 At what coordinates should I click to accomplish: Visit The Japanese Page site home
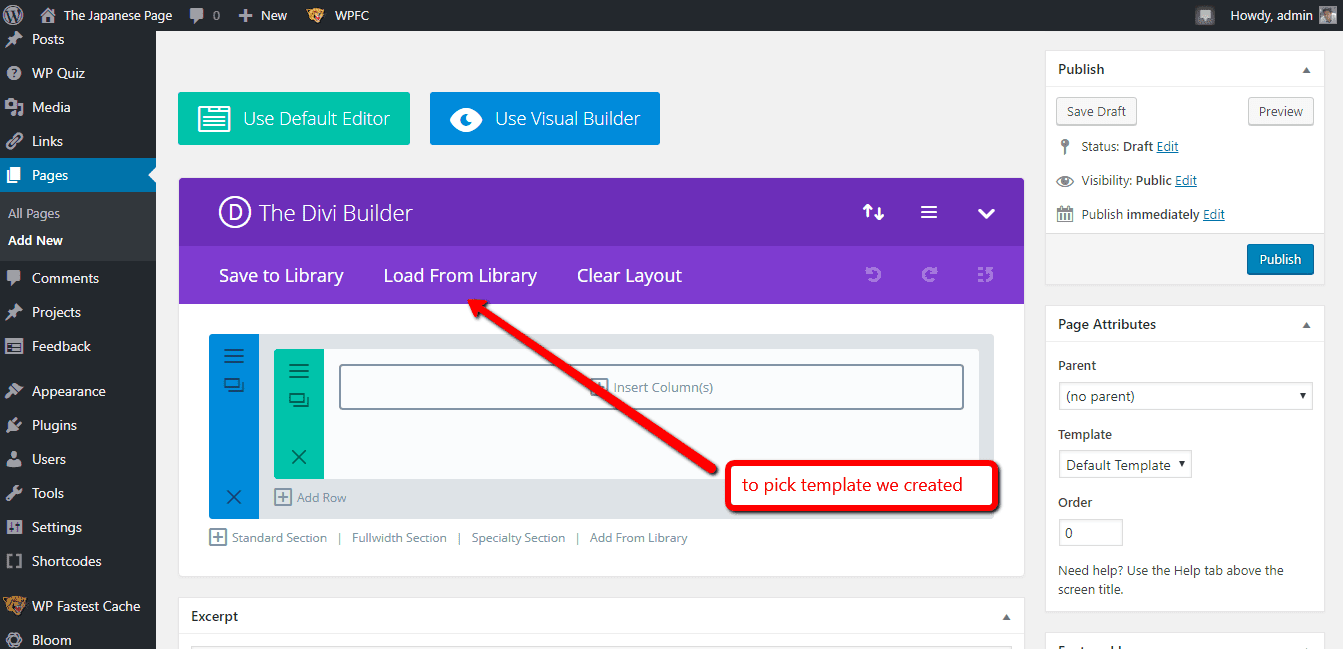coord(106,15)
